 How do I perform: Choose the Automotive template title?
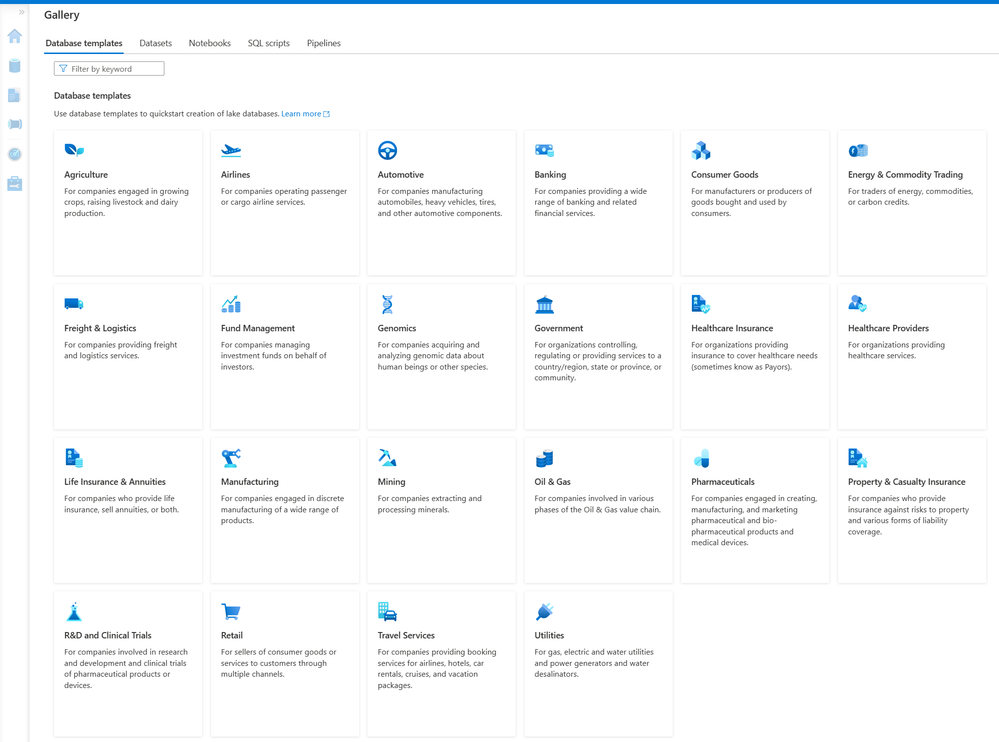(x=400, y=175)
